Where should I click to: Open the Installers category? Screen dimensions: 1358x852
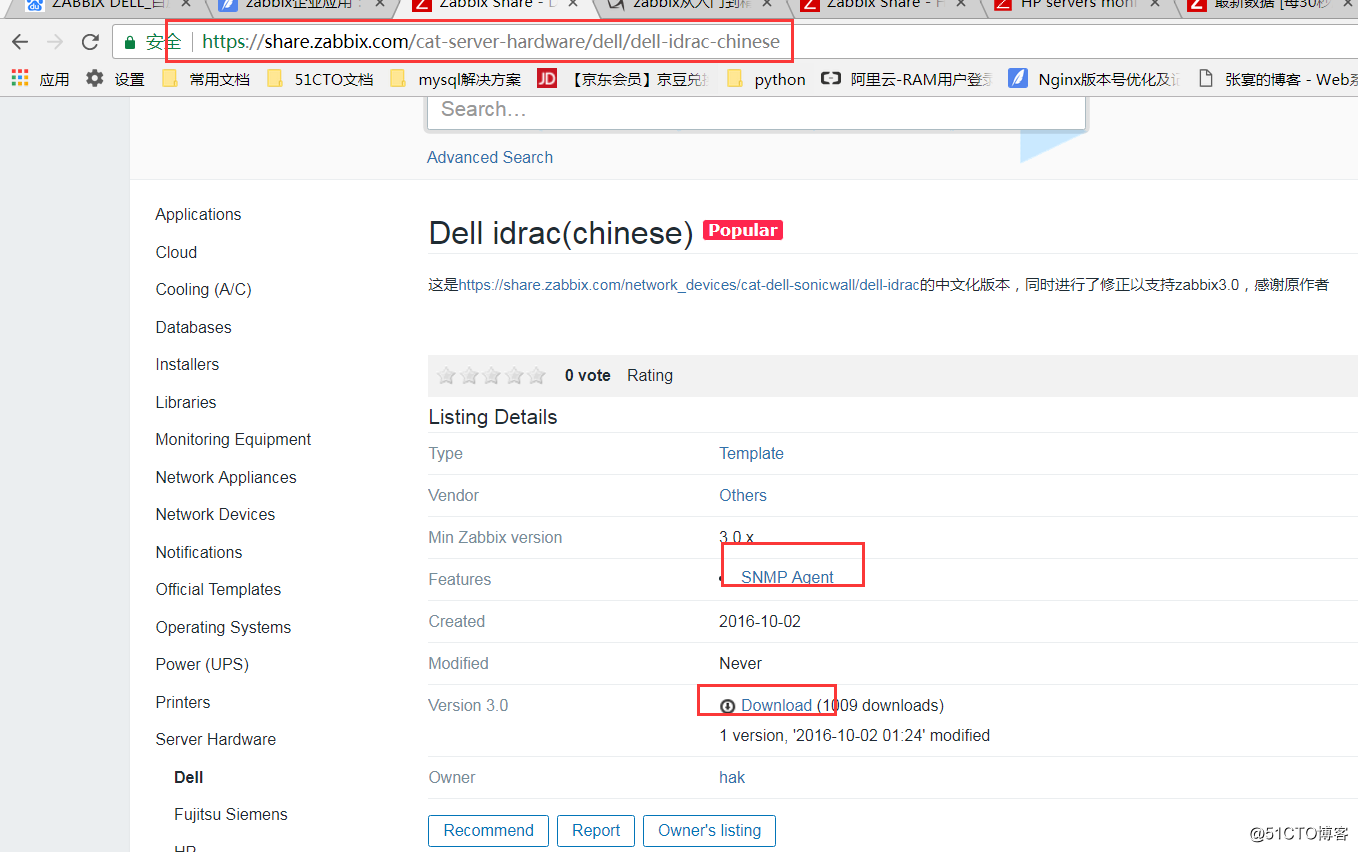coord(187,364)
